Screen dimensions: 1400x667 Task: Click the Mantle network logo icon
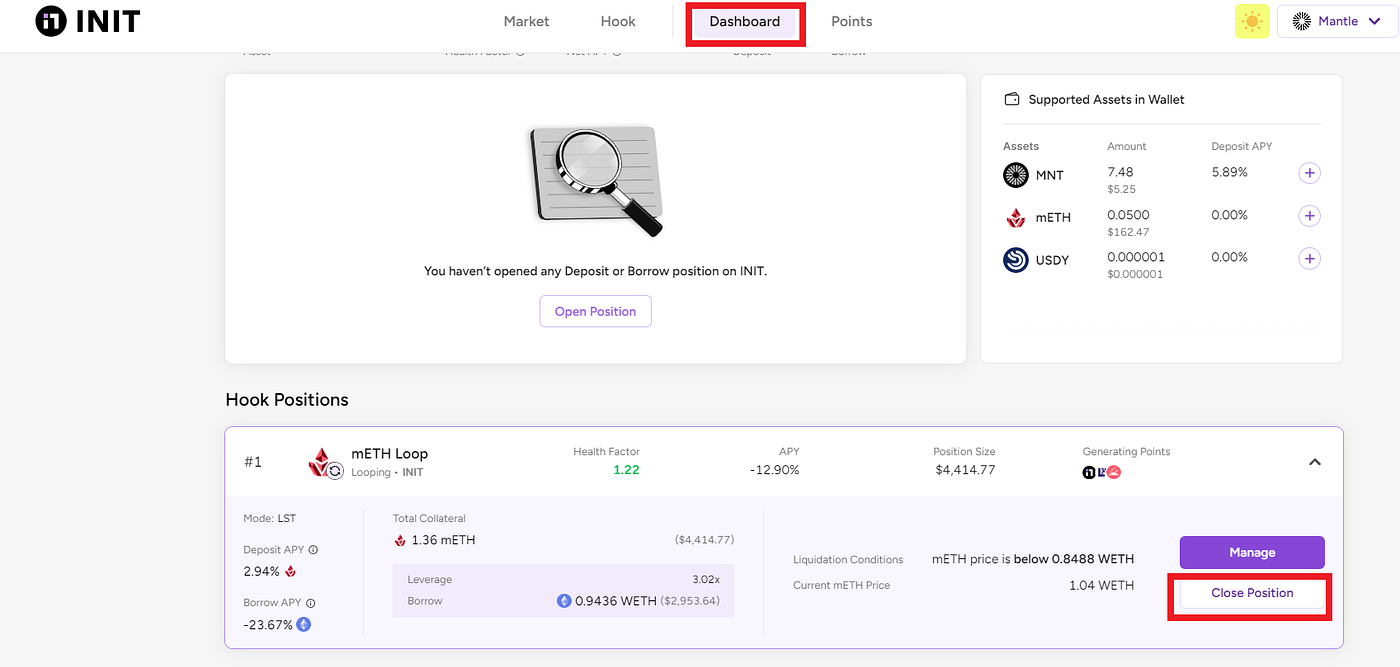(x=1302, y=21)
